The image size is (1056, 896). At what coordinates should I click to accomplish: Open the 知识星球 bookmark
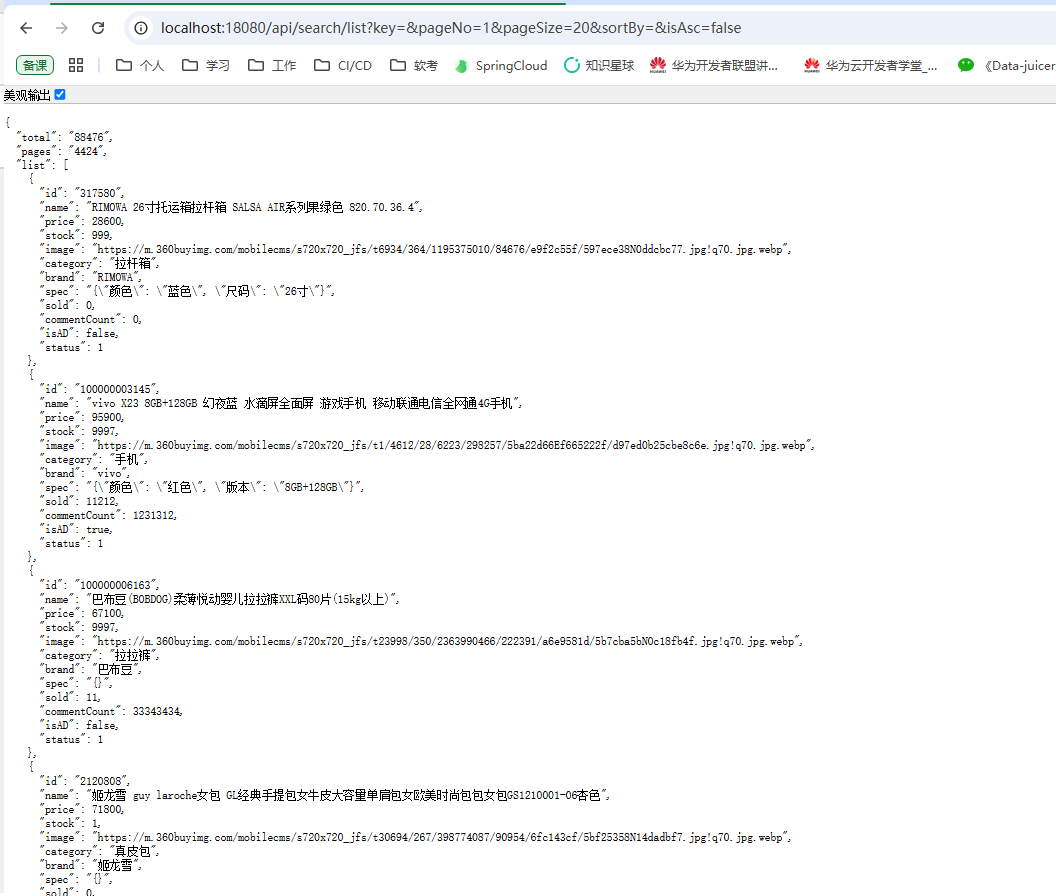click(599, 65)
